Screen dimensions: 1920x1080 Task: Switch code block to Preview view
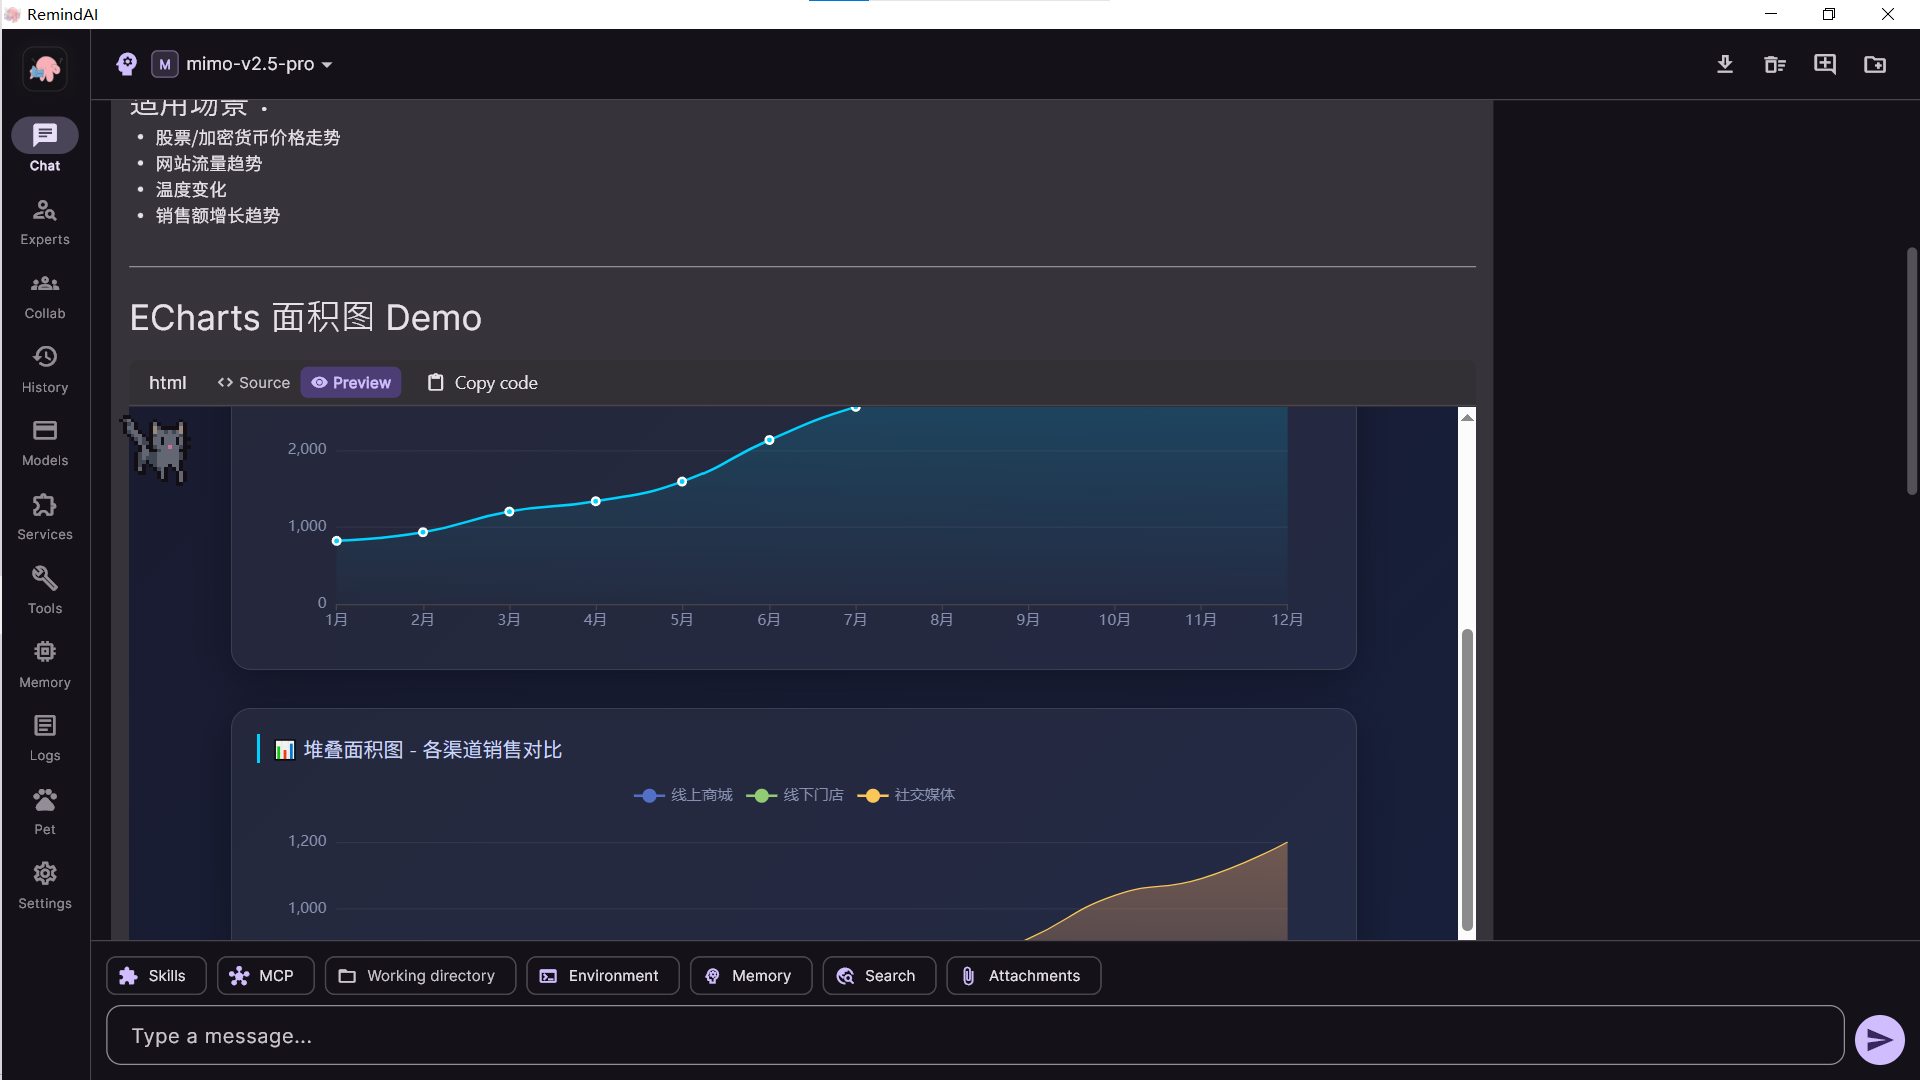[351, 383]
